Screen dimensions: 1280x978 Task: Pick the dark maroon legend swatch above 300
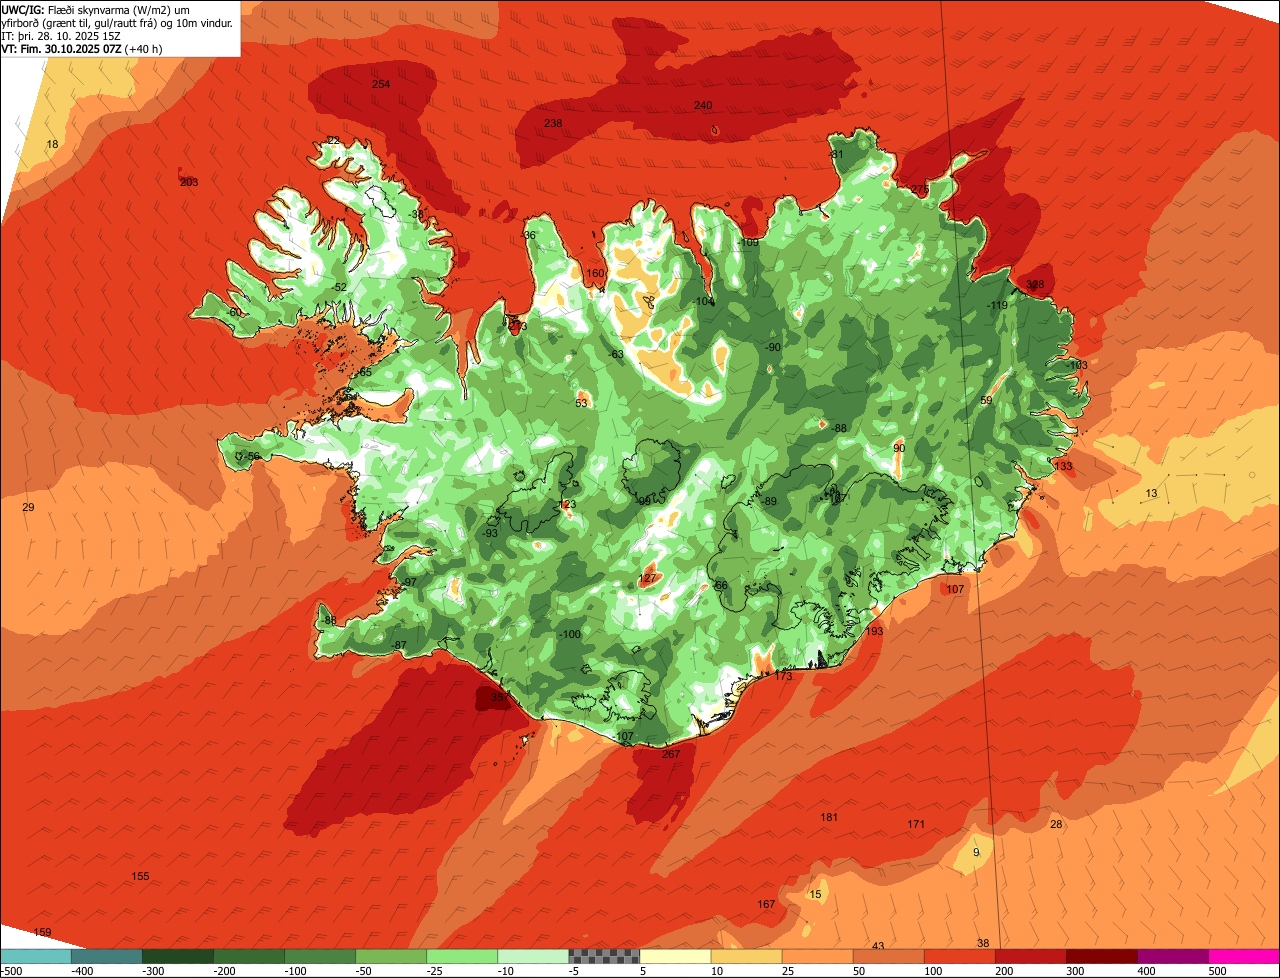pos(1102,956)
